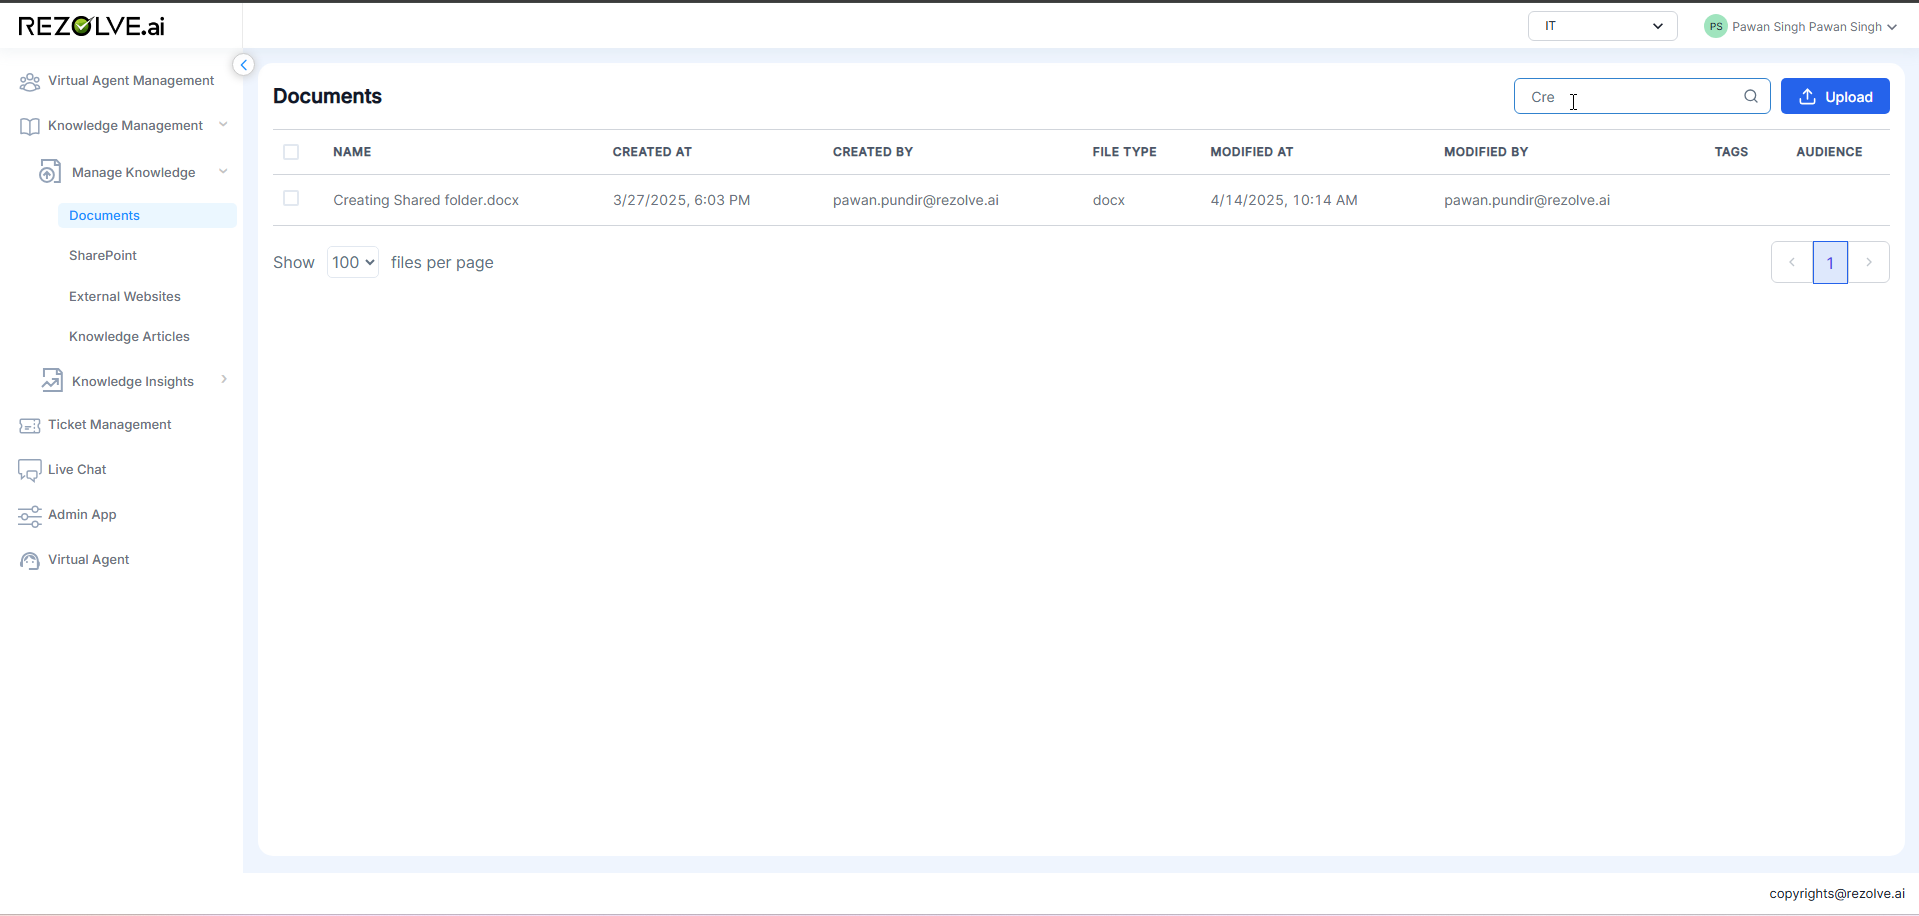The height and width of the screenshot is (916, 1919).
Task: Click the Virtual Agent Management people icon
Action: 30,82
